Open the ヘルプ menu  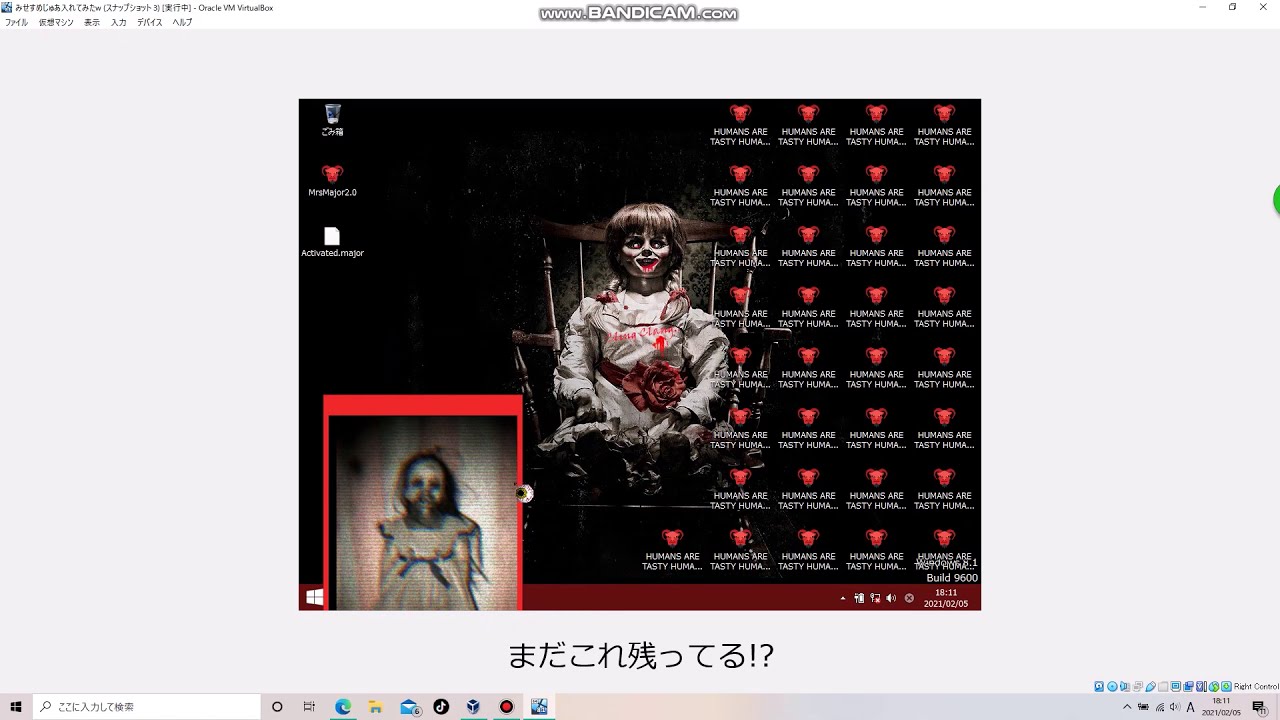click(x=182, y=22)
